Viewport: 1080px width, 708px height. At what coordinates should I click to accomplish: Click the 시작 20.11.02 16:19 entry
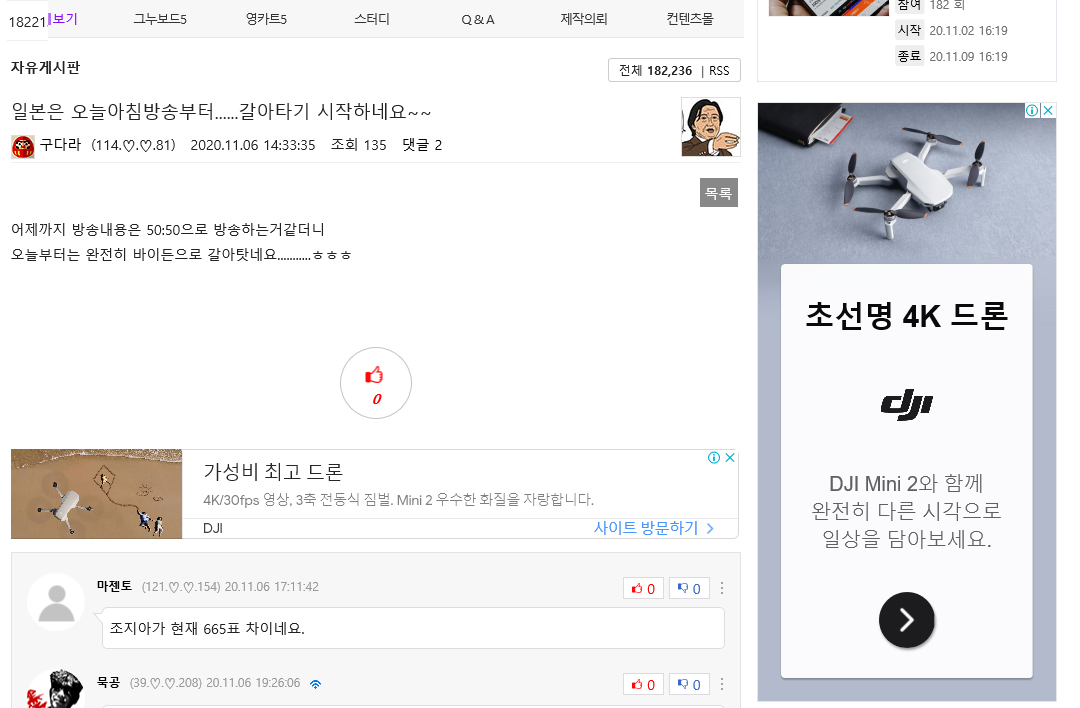point(952,30)
